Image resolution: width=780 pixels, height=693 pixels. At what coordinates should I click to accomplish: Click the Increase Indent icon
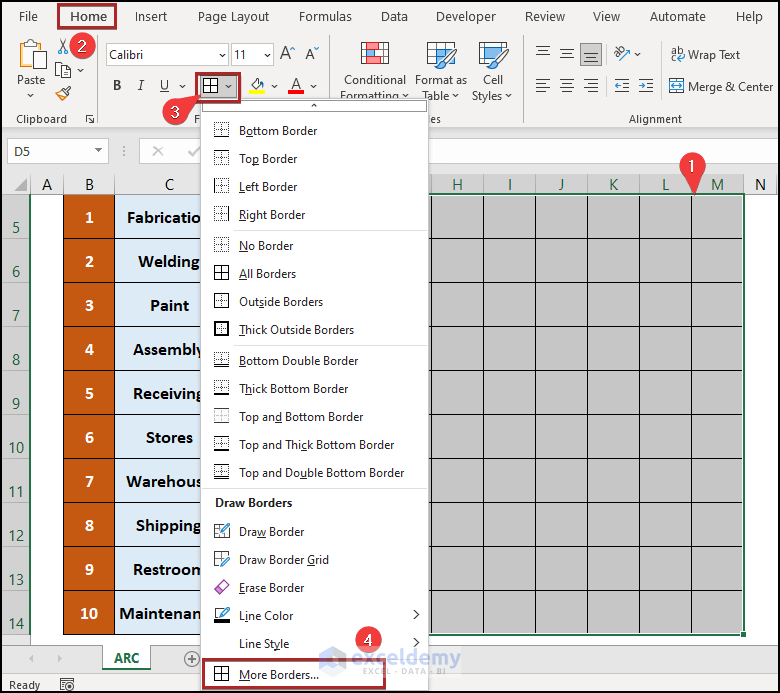[646, 86]
